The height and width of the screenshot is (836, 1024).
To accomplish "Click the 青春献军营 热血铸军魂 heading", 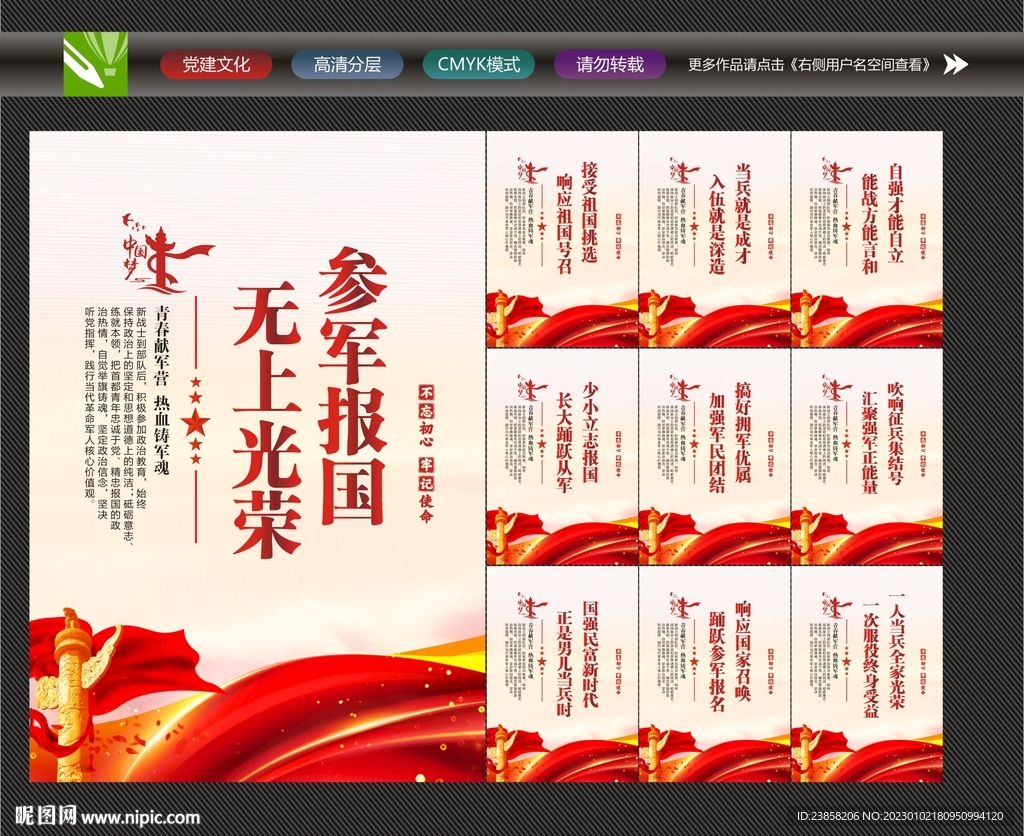I will [161, 390].
